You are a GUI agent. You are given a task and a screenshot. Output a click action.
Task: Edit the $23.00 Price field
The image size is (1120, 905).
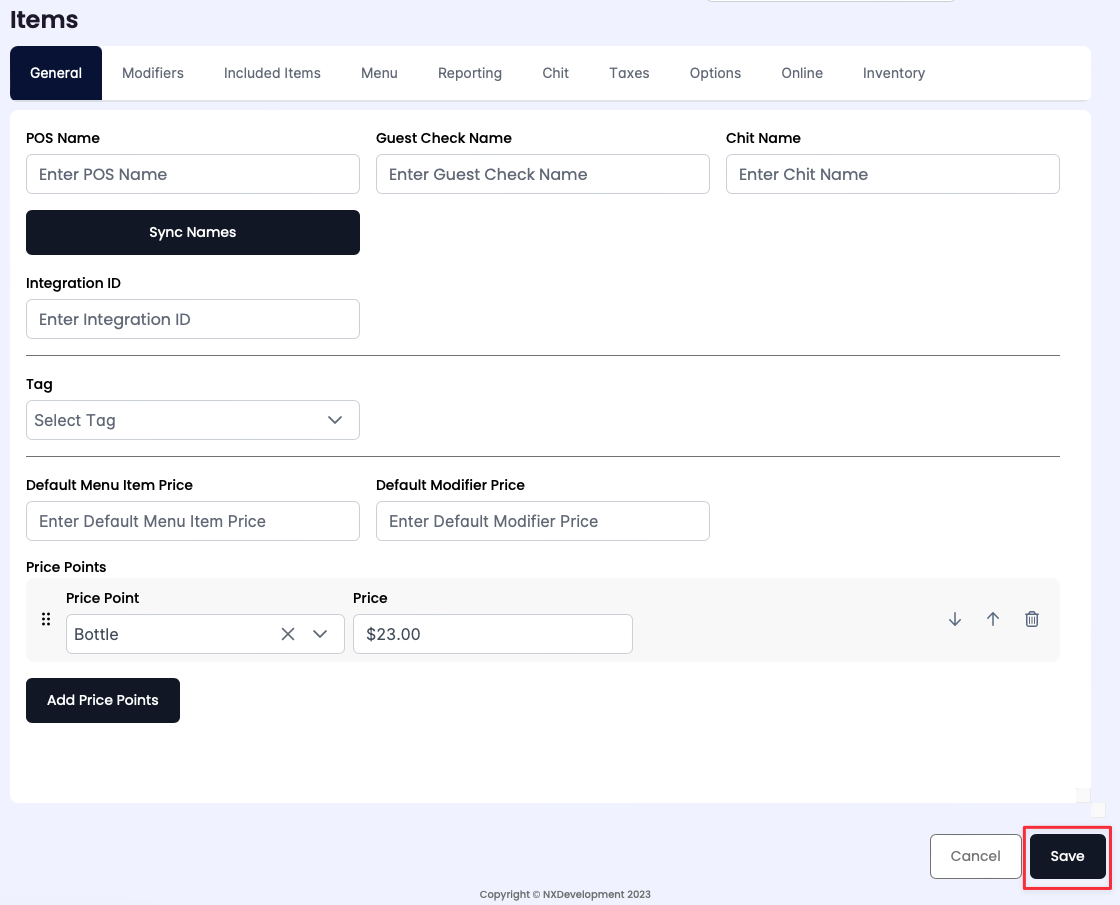(x=492, y=634)
